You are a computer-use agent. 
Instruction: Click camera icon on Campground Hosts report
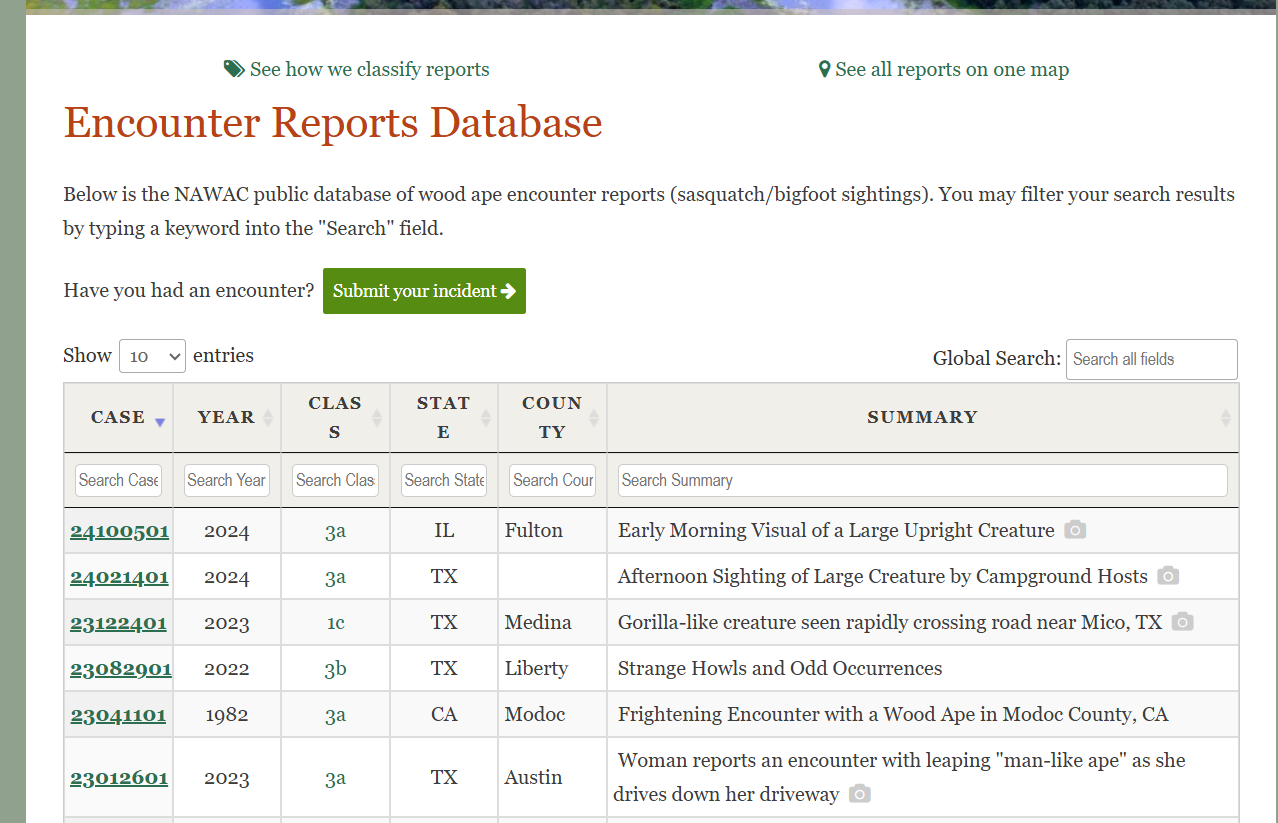(1168, 576)
